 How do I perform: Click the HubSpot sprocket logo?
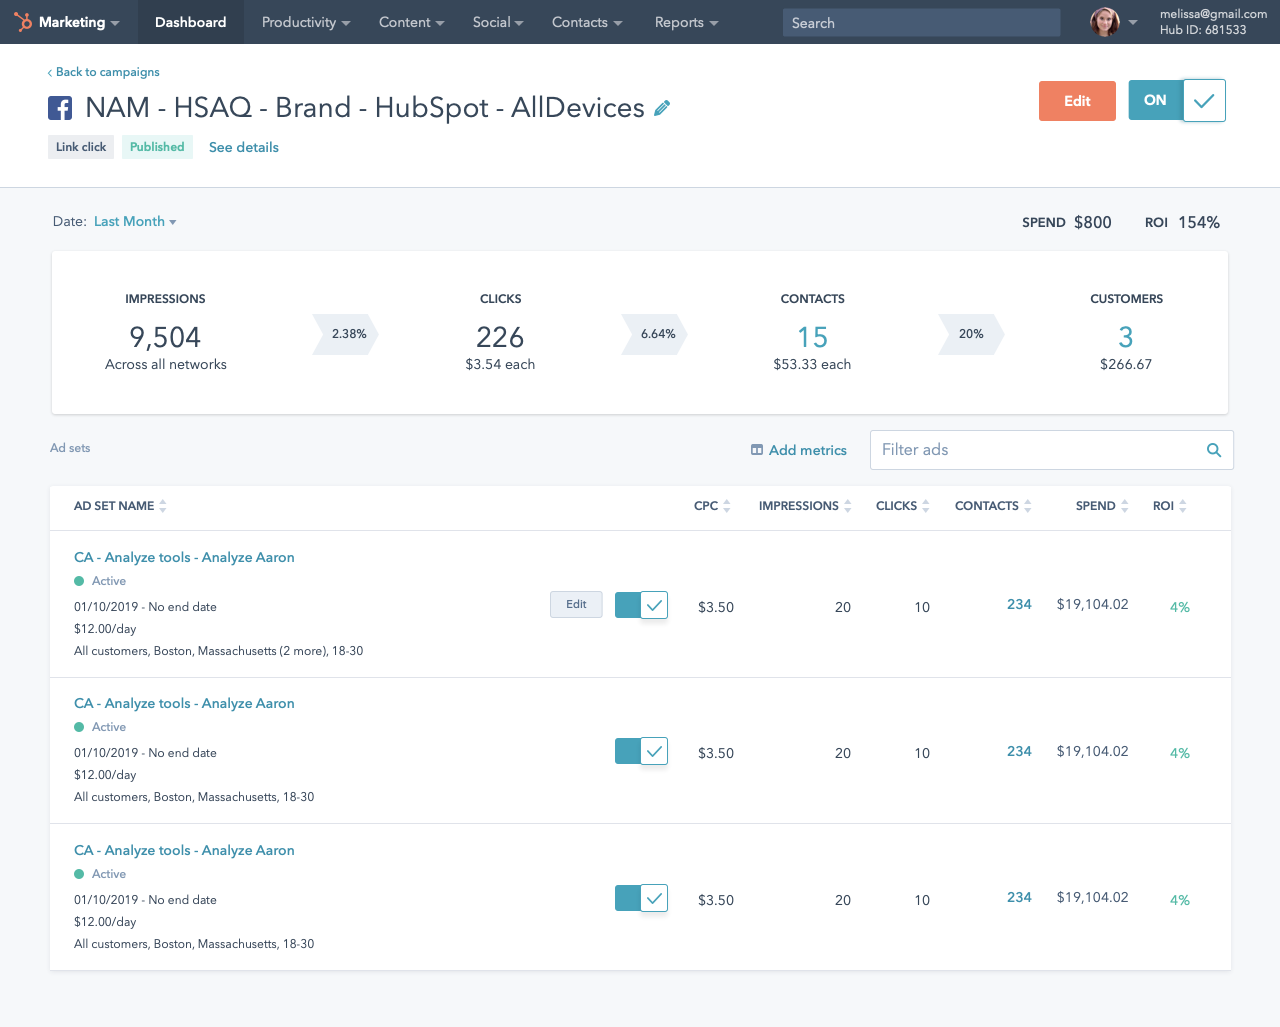pos(23,22)
